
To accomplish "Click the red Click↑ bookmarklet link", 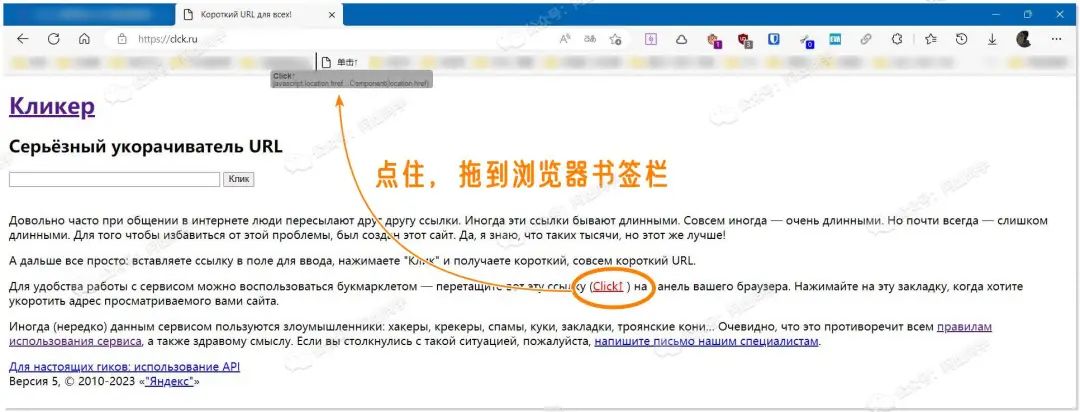I will [x=608, y=287].
